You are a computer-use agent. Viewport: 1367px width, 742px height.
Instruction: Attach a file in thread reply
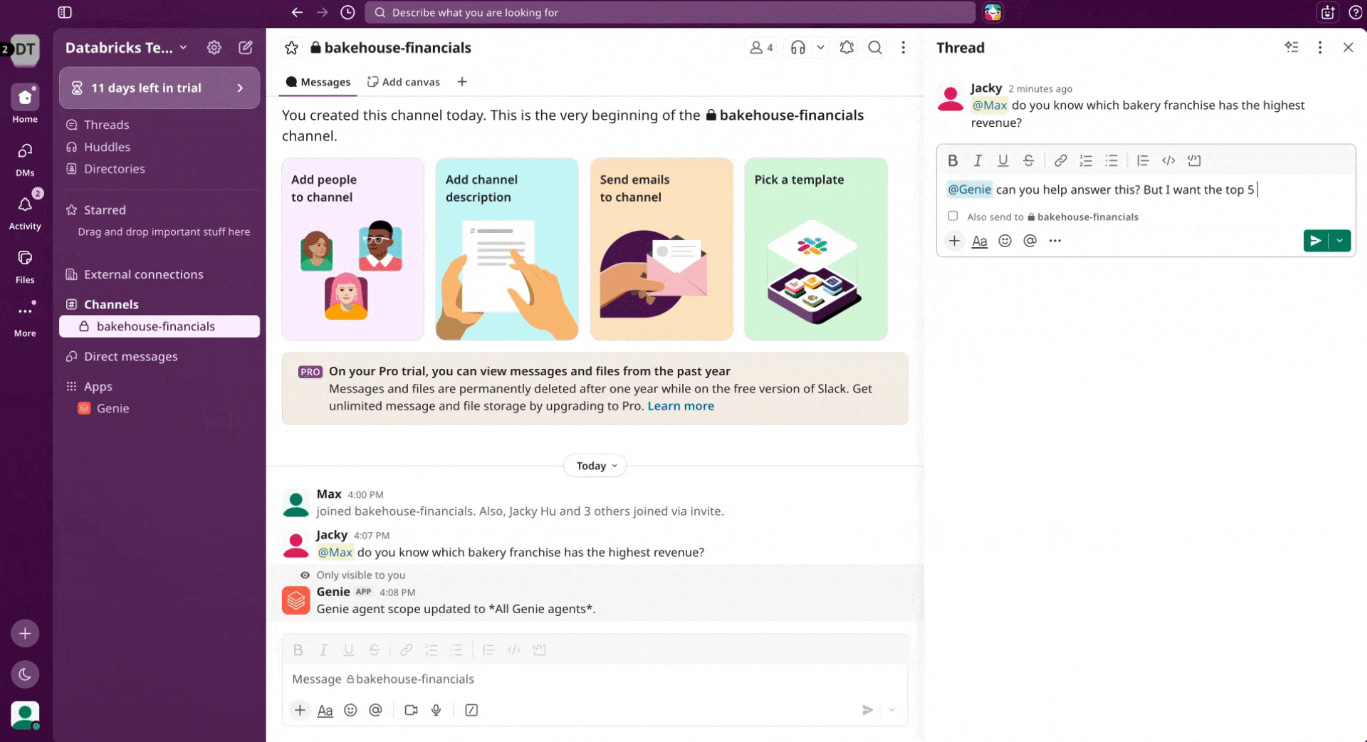(x=954, y=241)
